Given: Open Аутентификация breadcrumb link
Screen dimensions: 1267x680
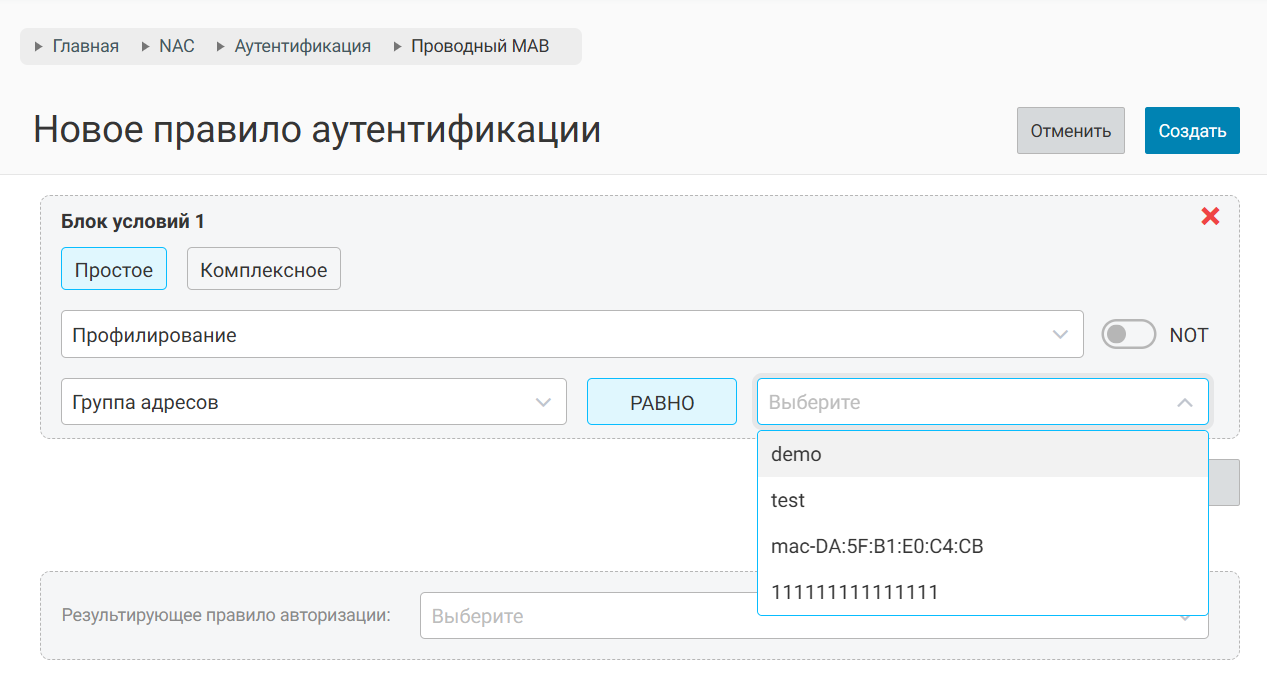Looking at the screenshot, I should click(x=302, y=46).
